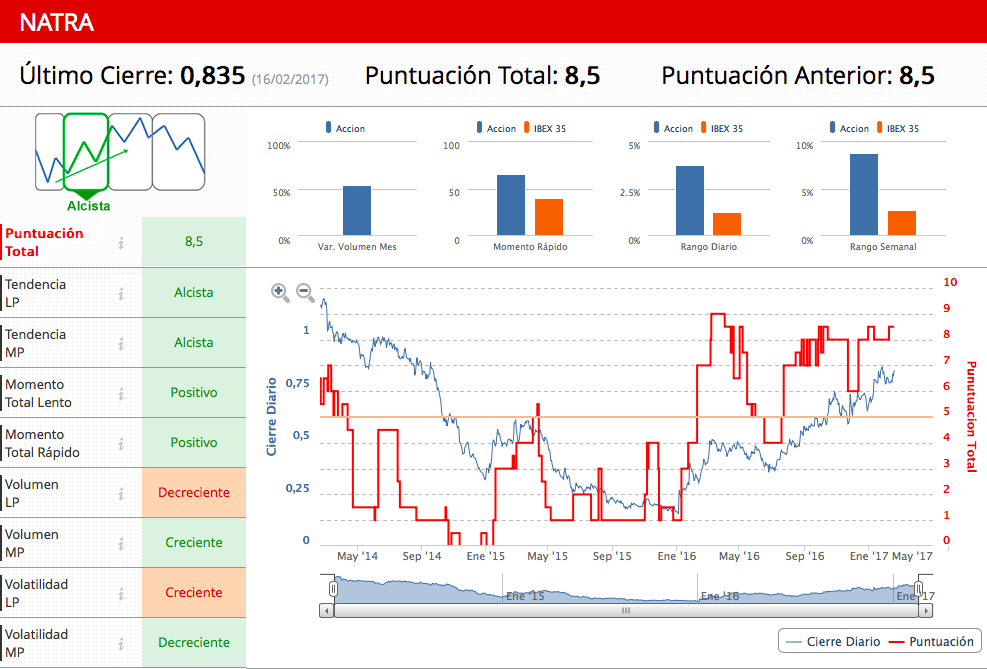Click the Rango Semanal chart label

[x=883, y=247]
